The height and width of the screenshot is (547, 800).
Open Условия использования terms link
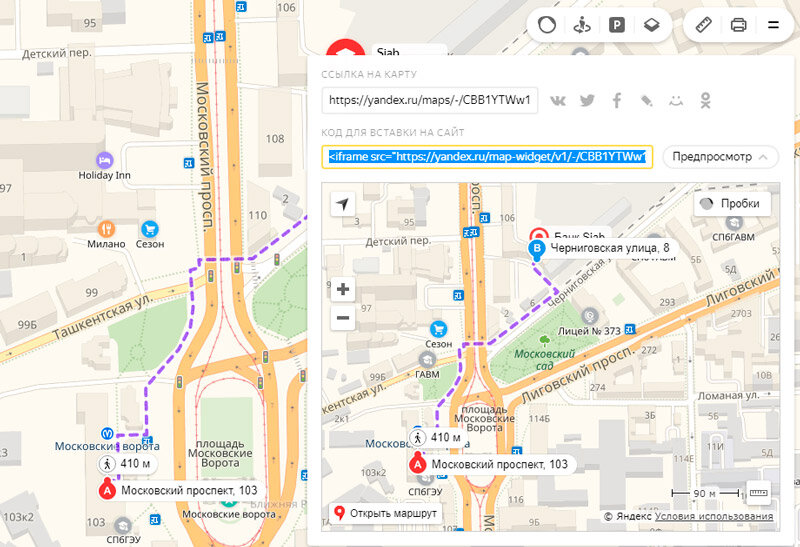[714, 516]
